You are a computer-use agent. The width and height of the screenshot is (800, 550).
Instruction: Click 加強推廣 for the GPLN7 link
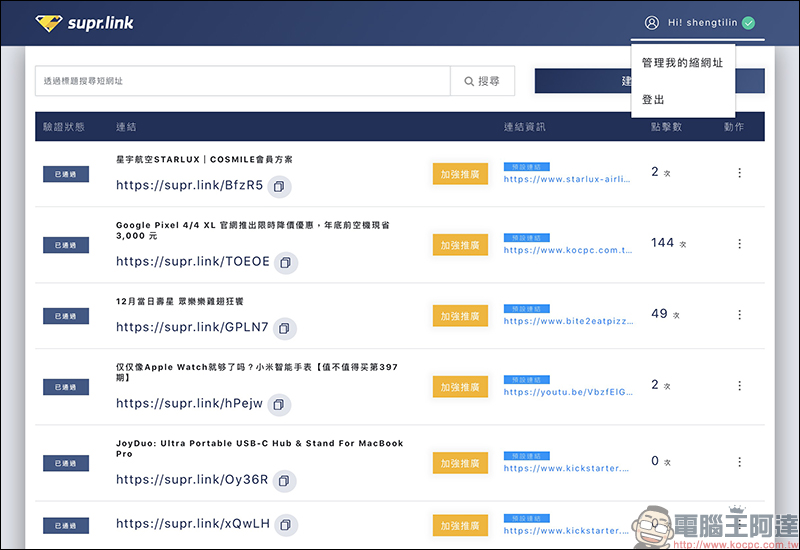(x=460, y=316)
